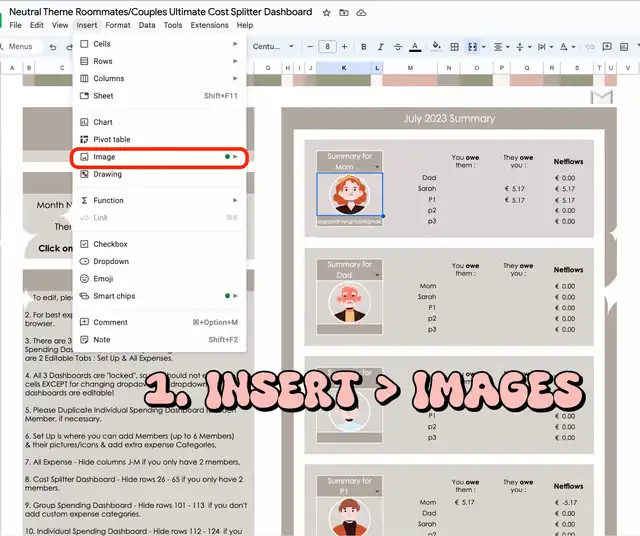Viewport: 640px width, 536px height.
Task: Click the move to folder icon
Action: 344,12
